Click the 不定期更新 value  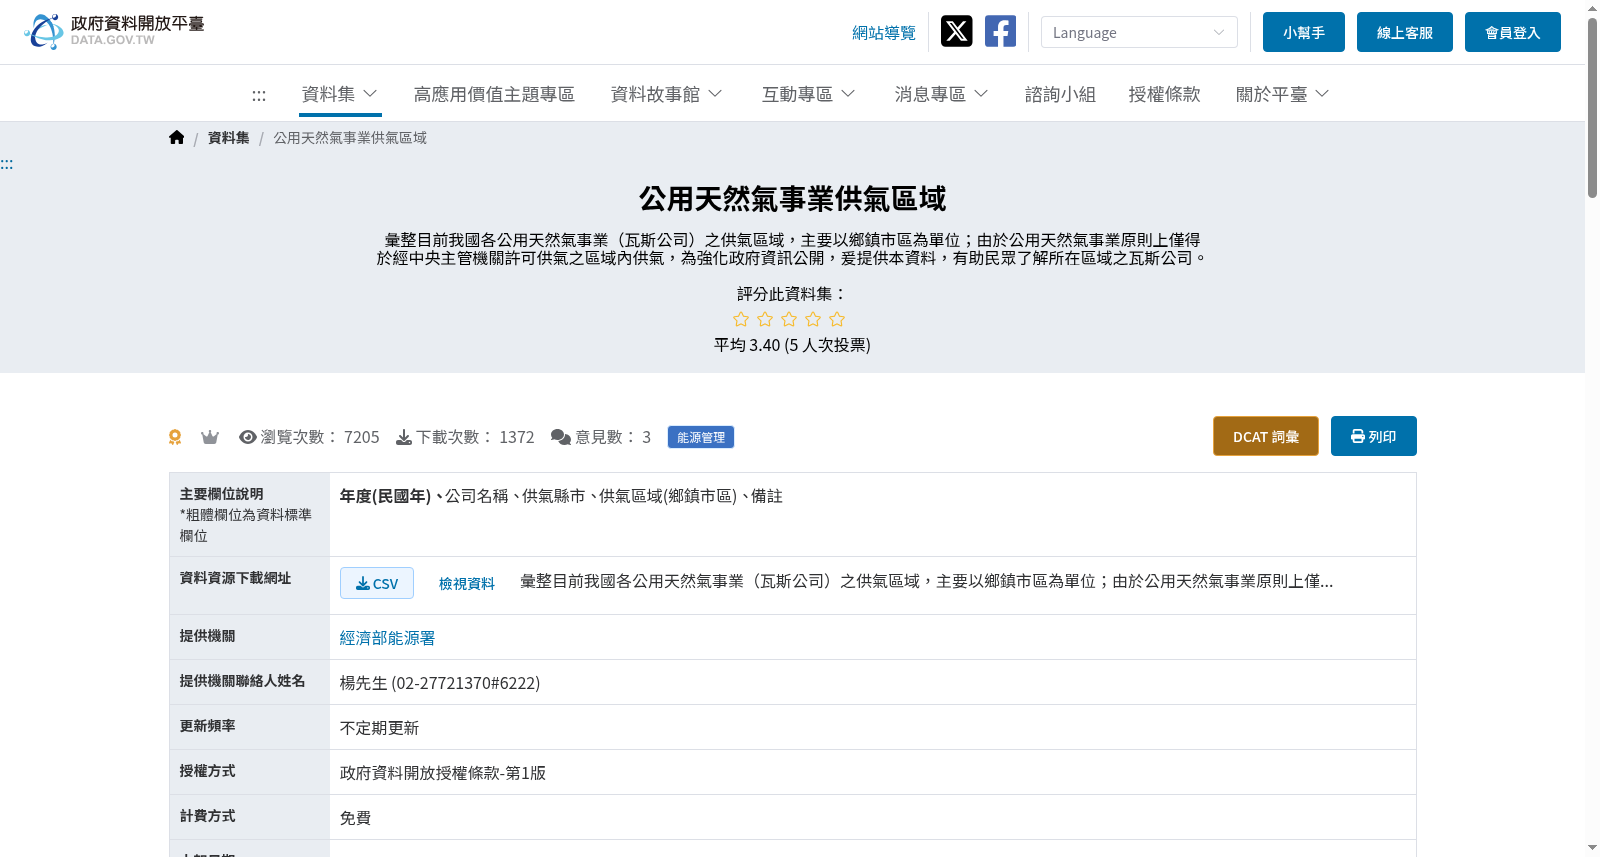pyautogui.click(x=379, y=728)
